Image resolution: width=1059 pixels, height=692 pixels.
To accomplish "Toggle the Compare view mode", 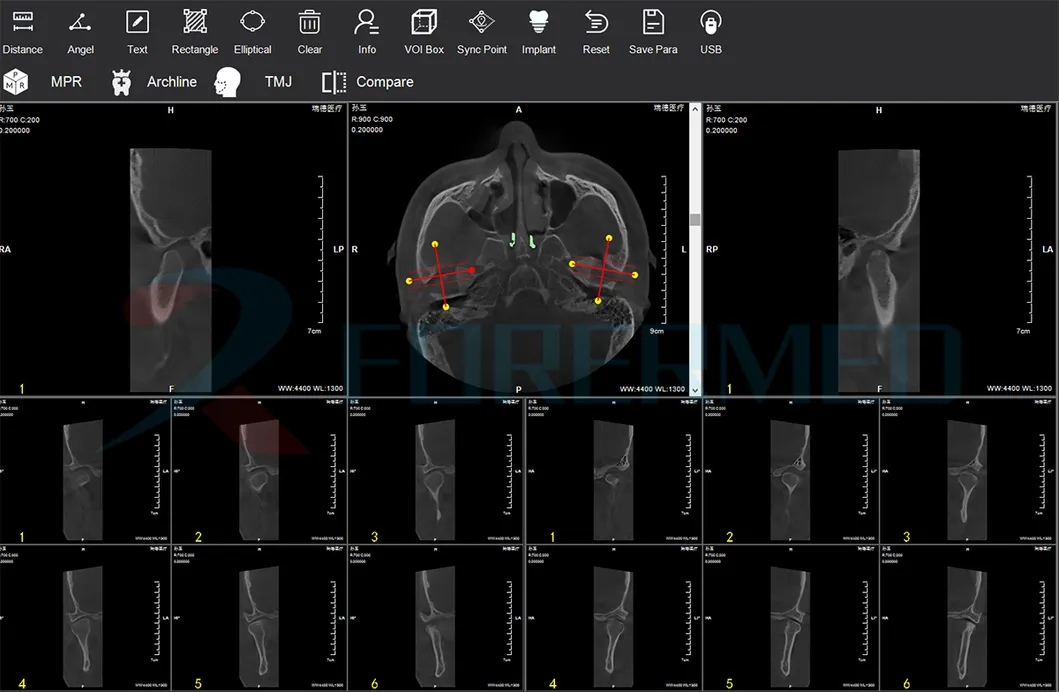I will [x=367, y=82].
